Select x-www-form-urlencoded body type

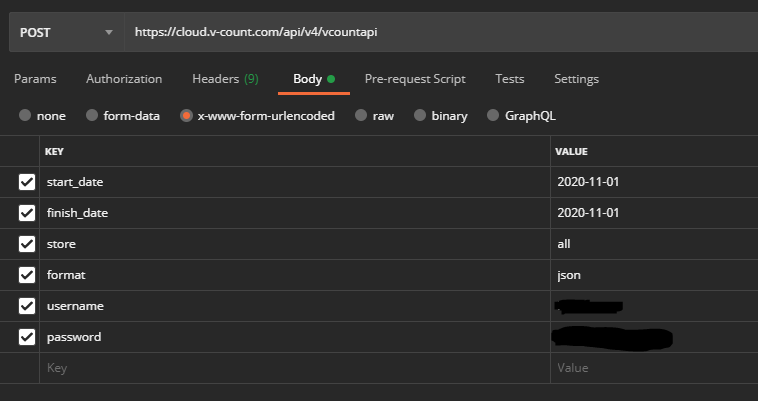(x=186, y=115)
